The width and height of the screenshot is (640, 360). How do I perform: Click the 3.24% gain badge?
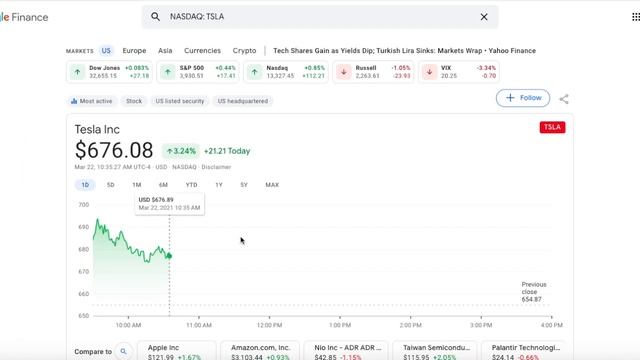click(181, 151)
